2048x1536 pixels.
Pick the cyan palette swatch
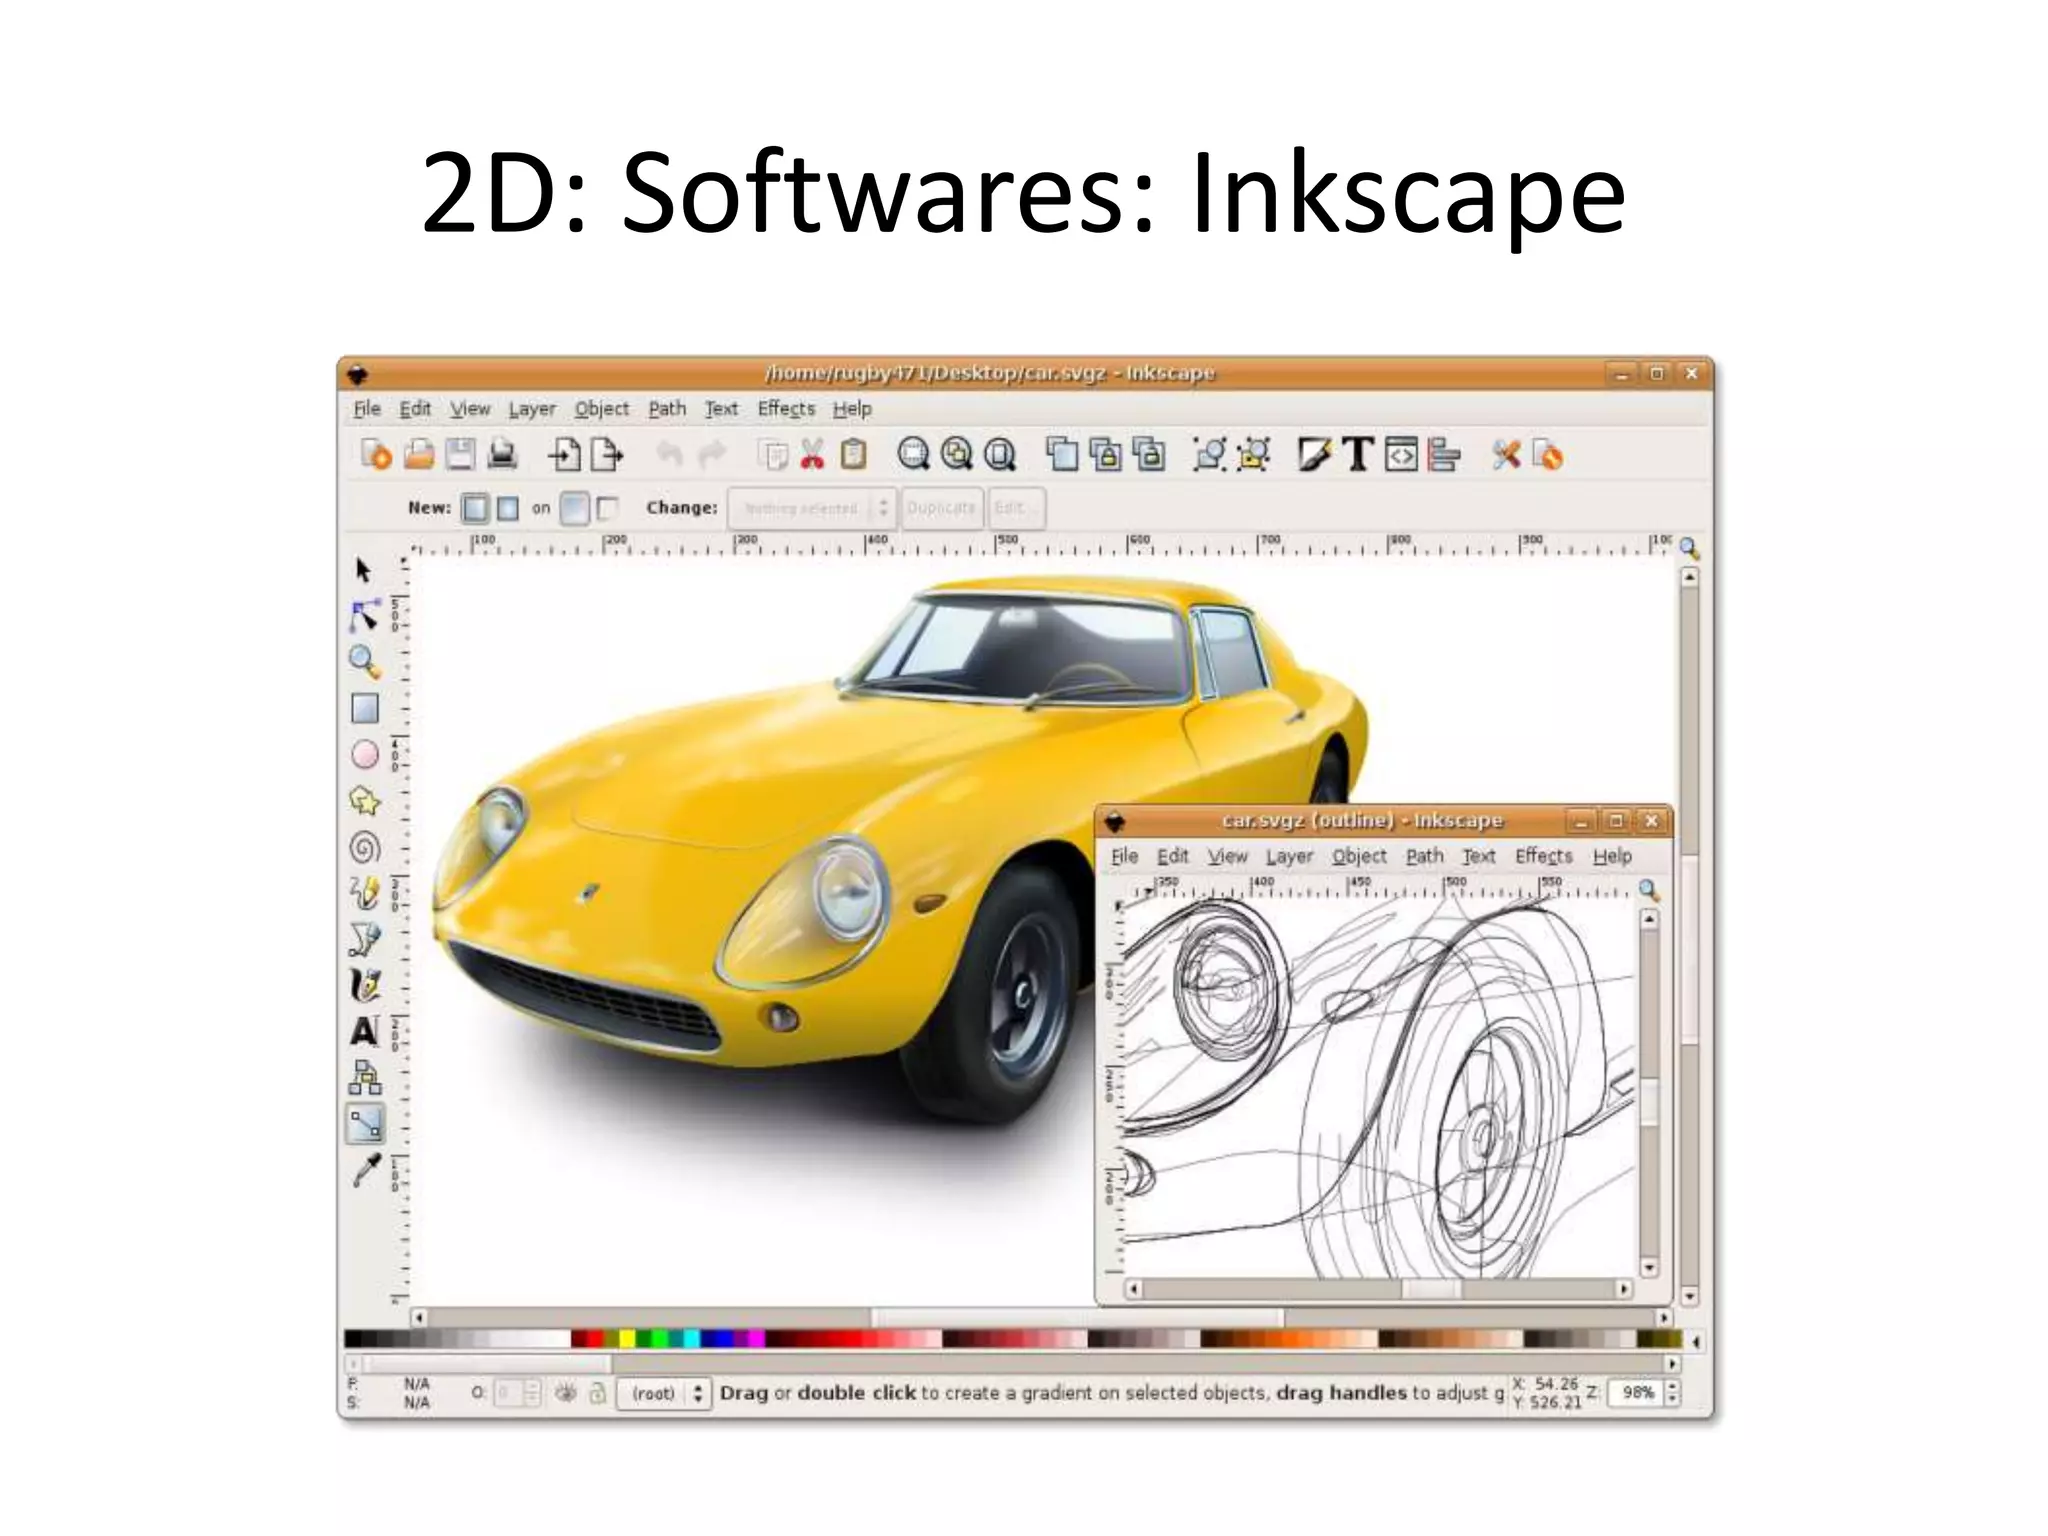(x=691, y=1339)
